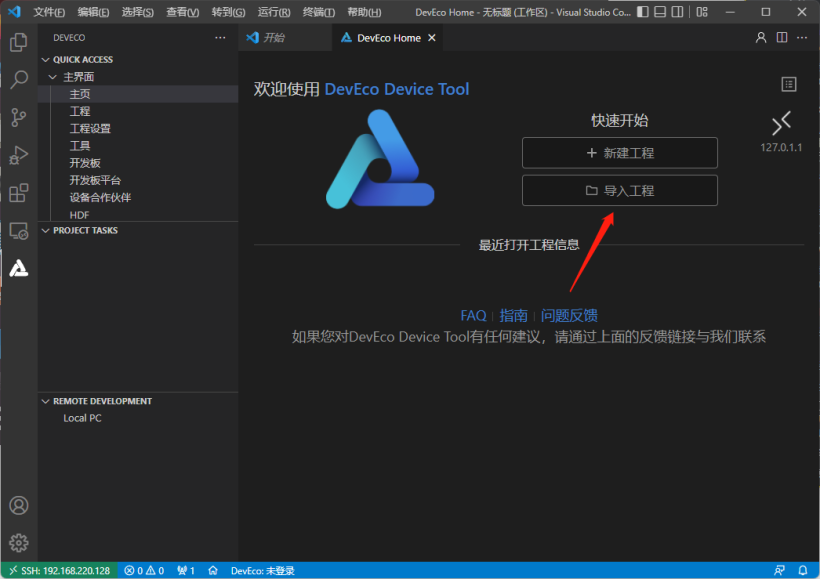Click the DevEco Device Tool activity icon
820x579 pixels.
tap(18, 268)
